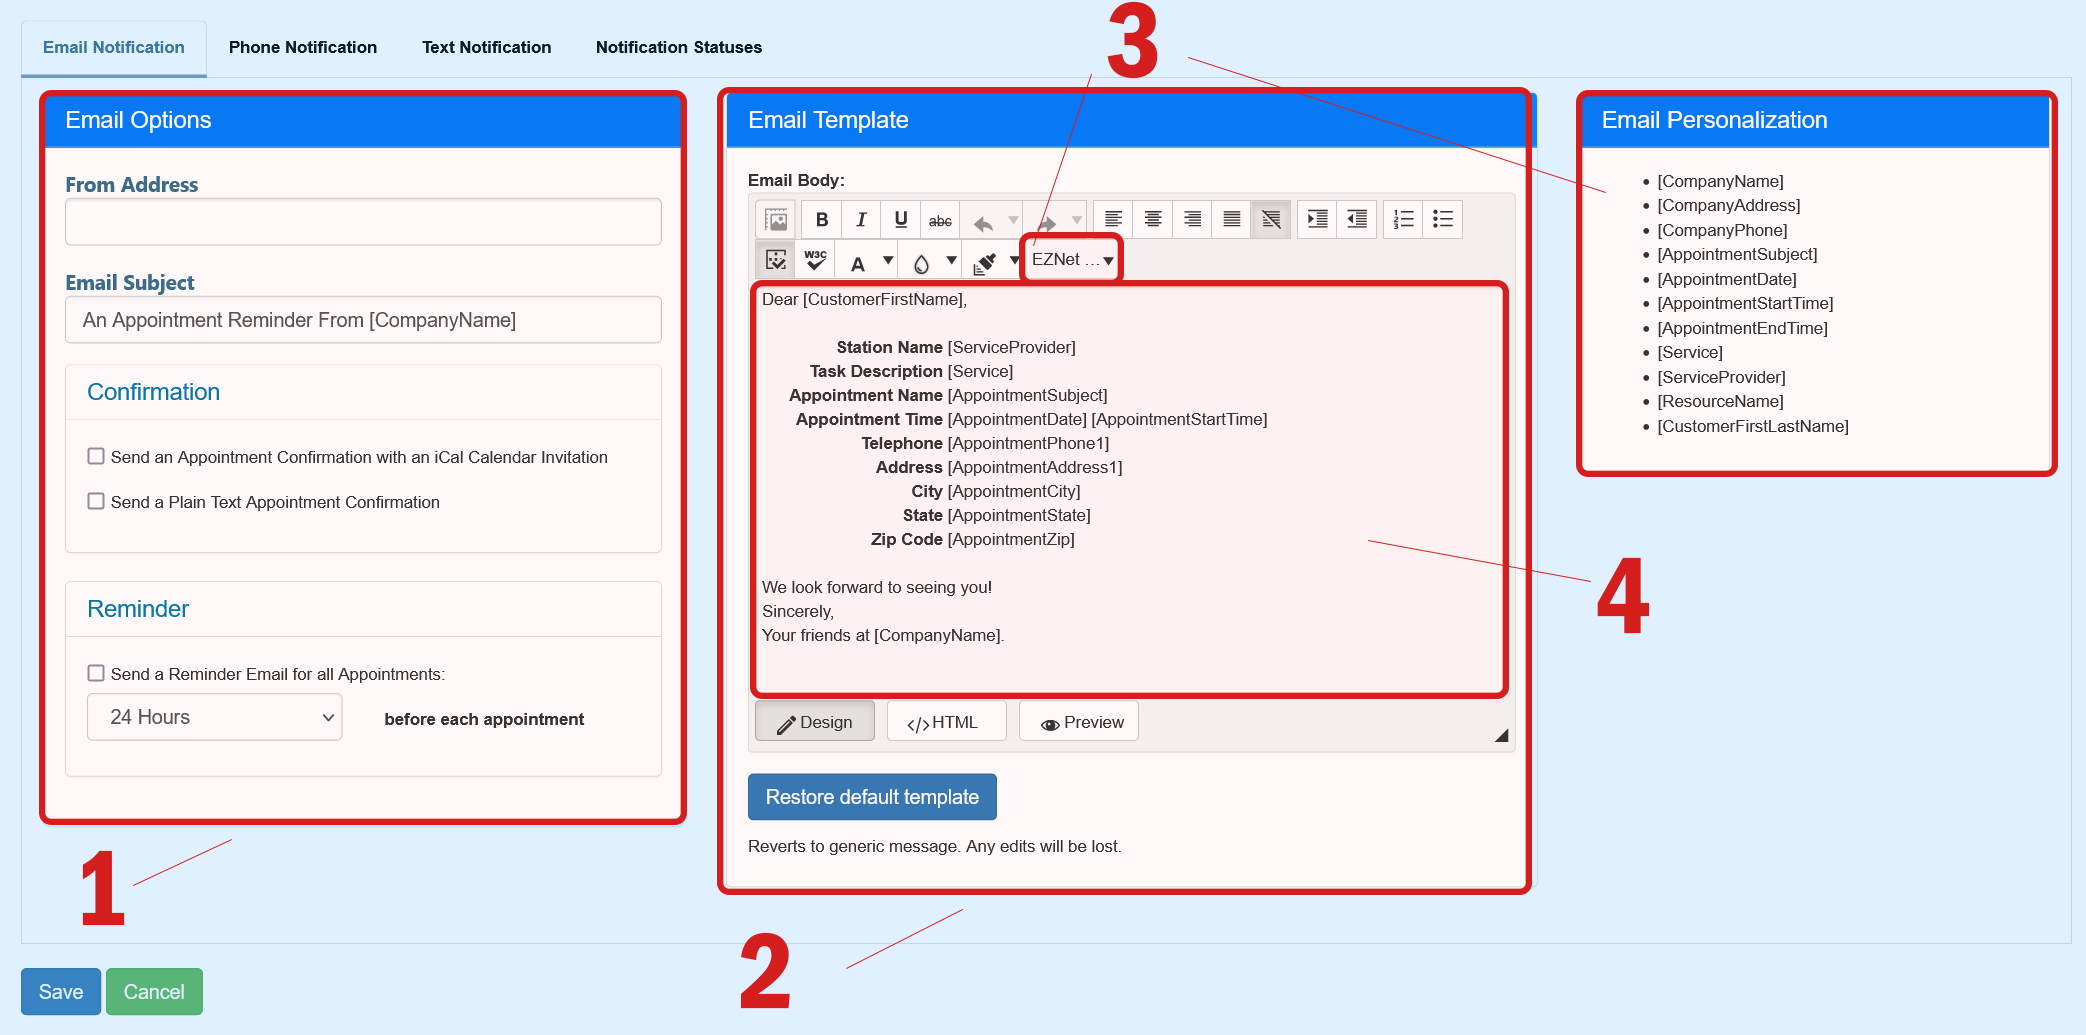Open the EZNet personalization fields dropdown
Viewport: 2086px width, 1035px height.
pos(1070,259)
